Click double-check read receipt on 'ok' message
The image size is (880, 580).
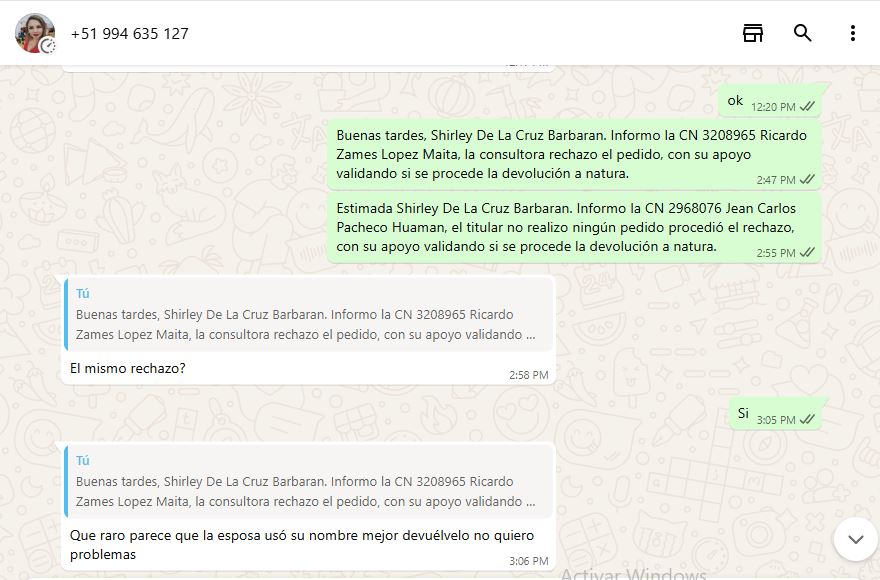pos(807,107)
